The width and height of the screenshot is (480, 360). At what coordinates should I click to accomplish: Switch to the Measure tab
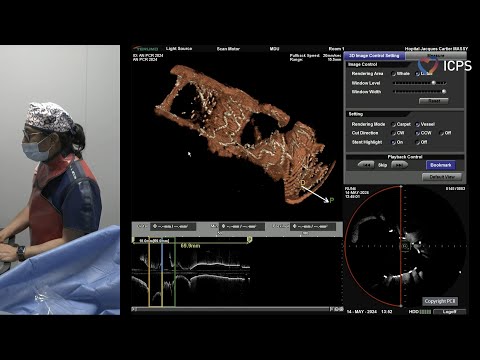pyautogui.click(x=435, y=56)
